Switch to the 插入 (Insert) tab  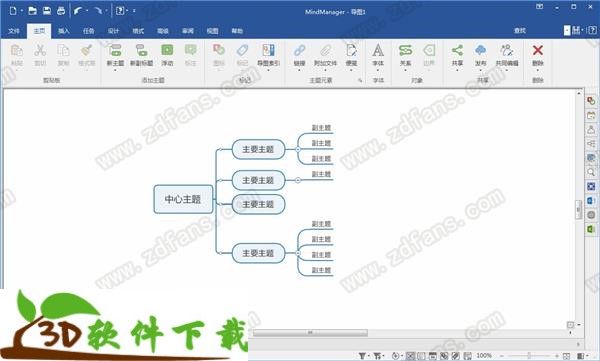pos(64,31)
